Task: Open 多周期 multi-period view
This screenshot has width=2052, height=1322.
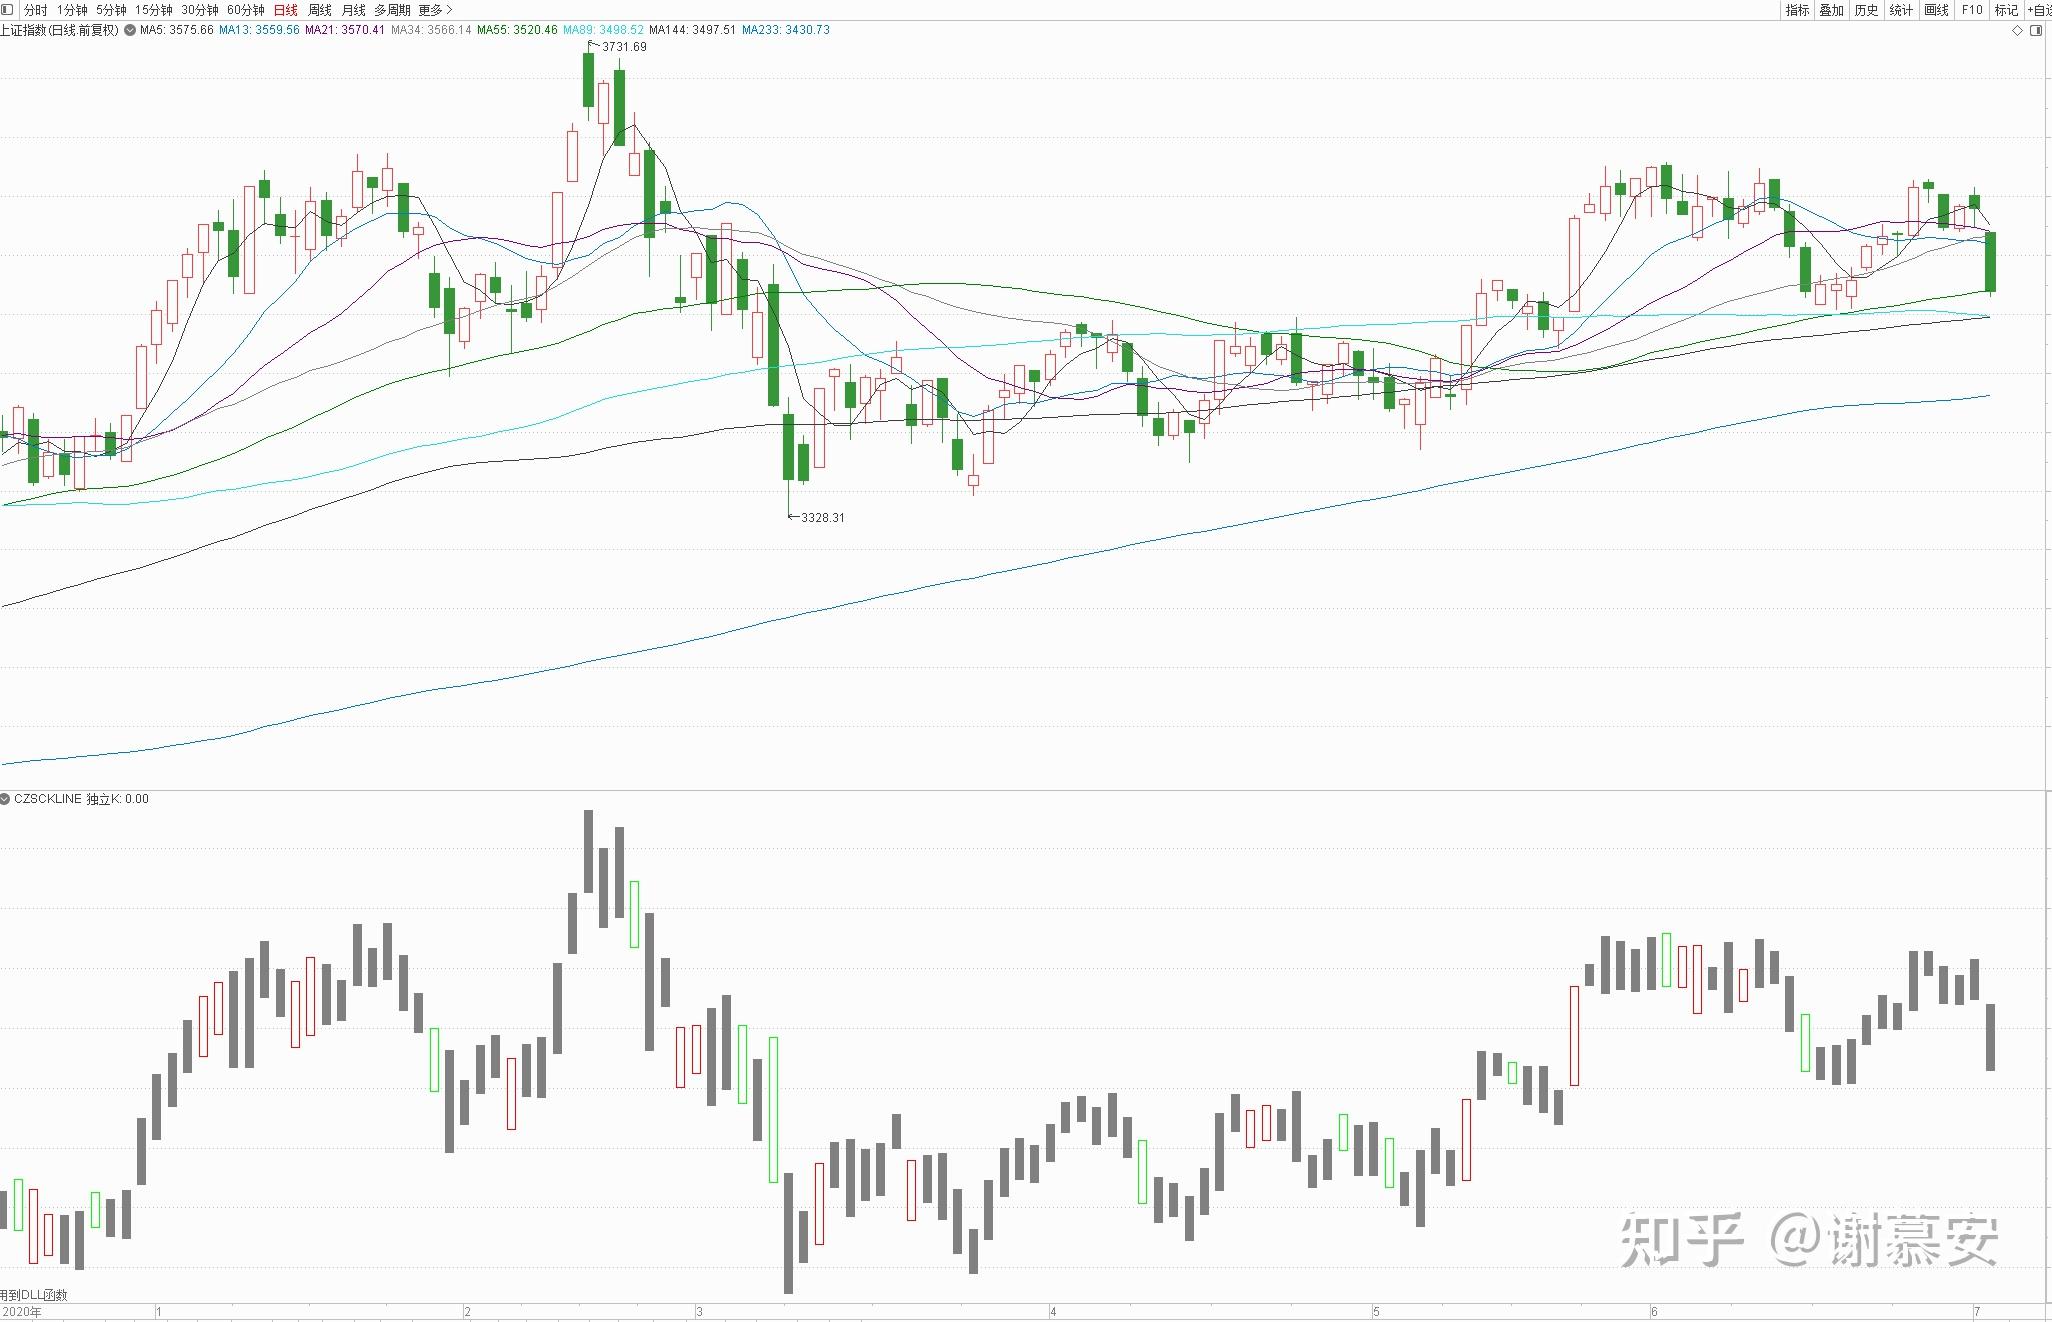Action: coord(392,10)
